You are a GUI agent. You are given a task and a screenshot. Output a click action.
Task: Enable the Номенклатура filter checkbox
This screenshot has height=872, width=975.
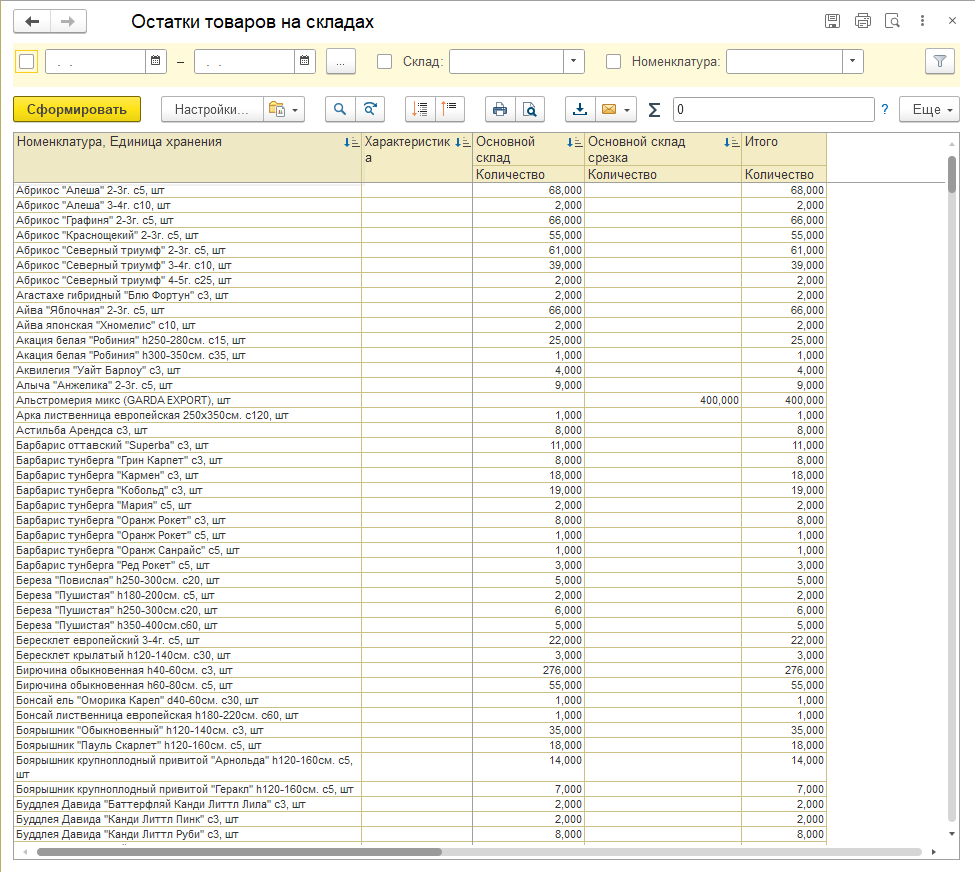pos(614,62)
